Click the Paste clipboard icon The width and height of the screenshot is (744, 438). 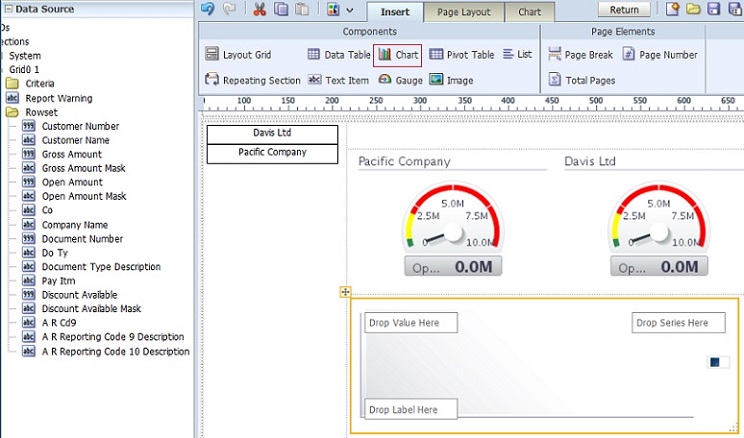[x=302, y=9]
